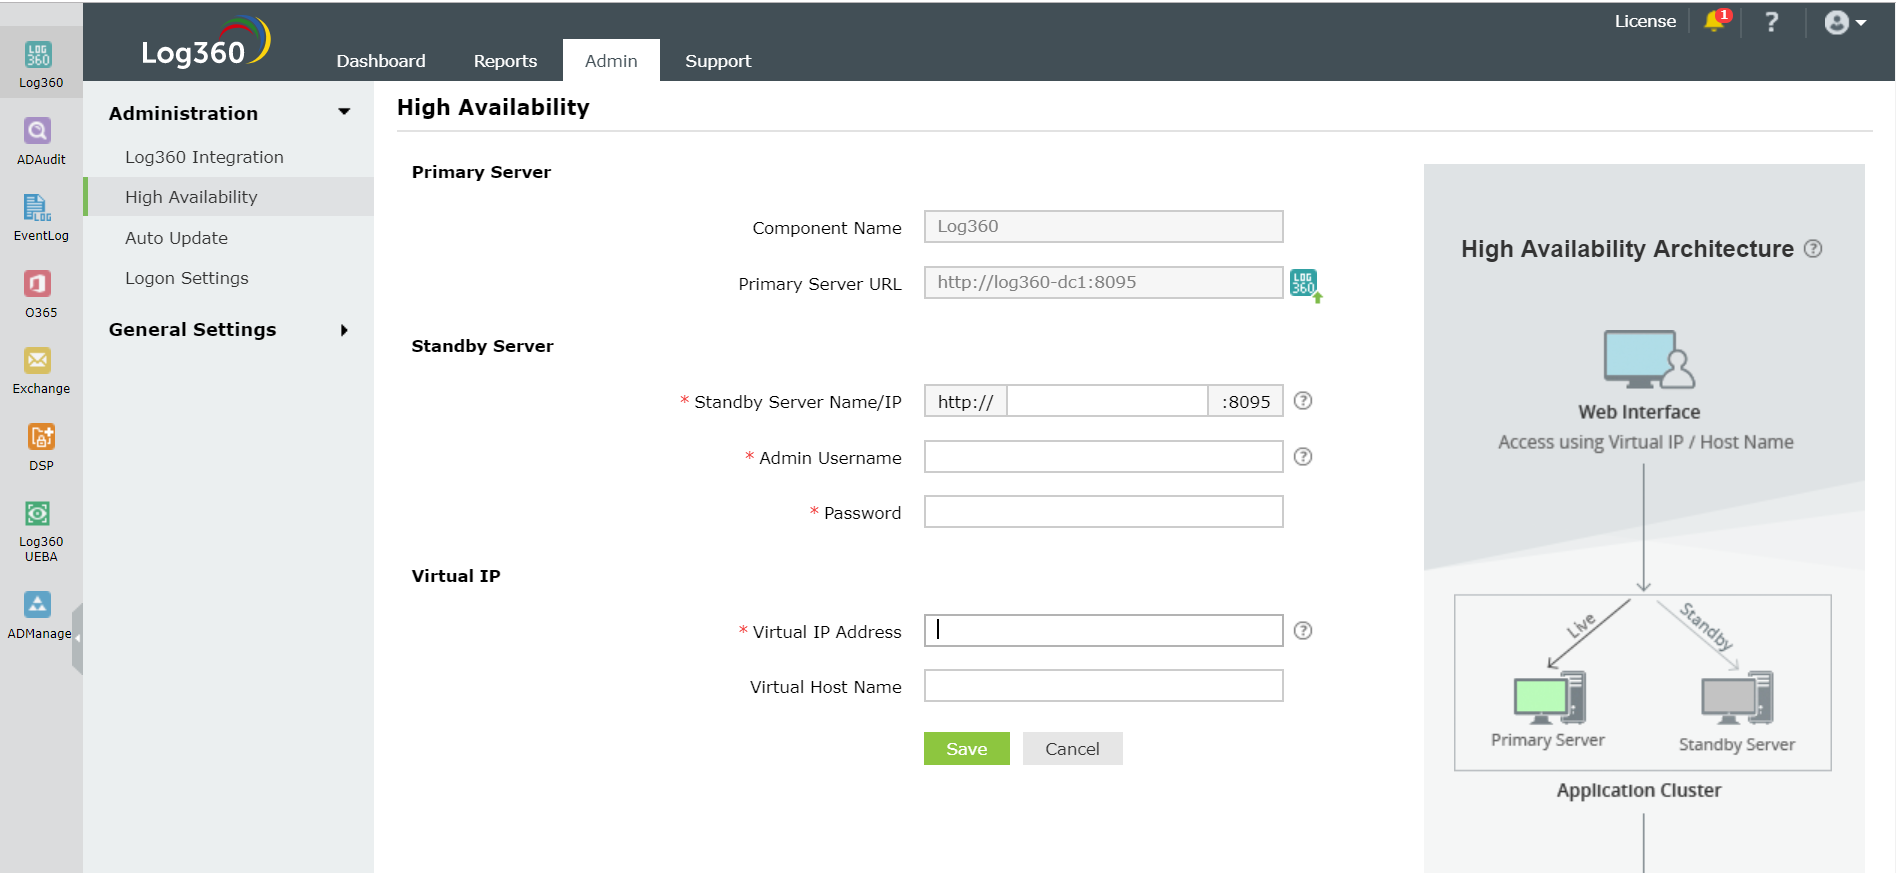Click the Cancel button
Viewport: 1896px width, 873px height.
tap(1072, 749)
